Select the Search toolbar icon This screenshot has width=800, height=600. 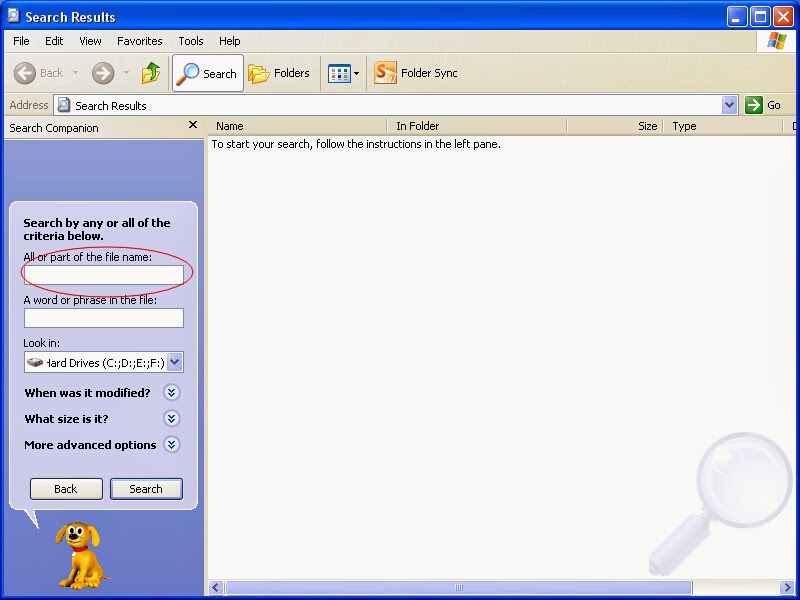coord(207,72)
